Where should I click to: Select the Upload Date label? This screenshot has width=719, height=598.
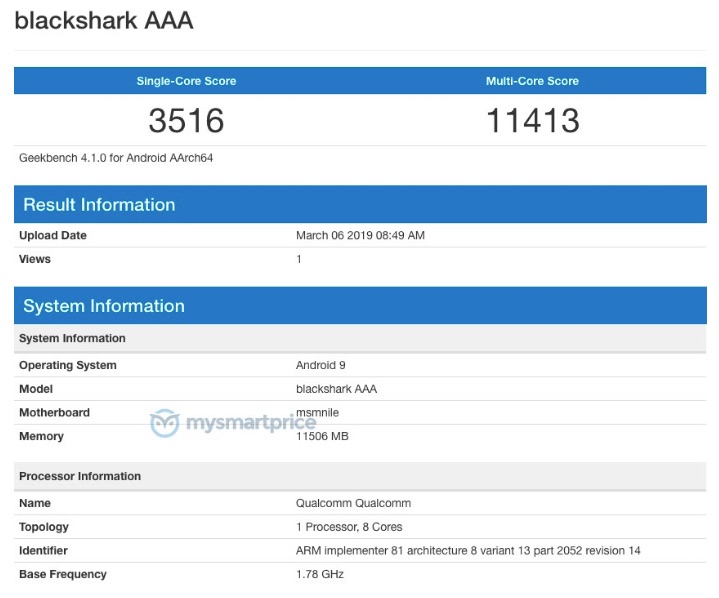[53, 235]
